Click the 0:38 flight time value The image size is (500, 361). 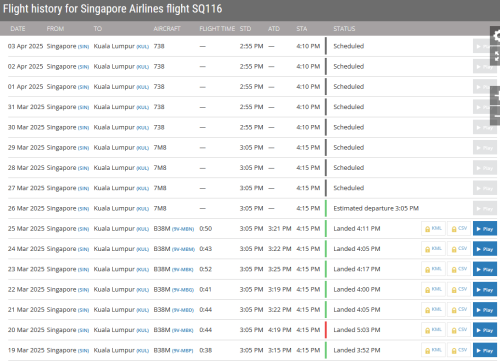pos(206,350)
